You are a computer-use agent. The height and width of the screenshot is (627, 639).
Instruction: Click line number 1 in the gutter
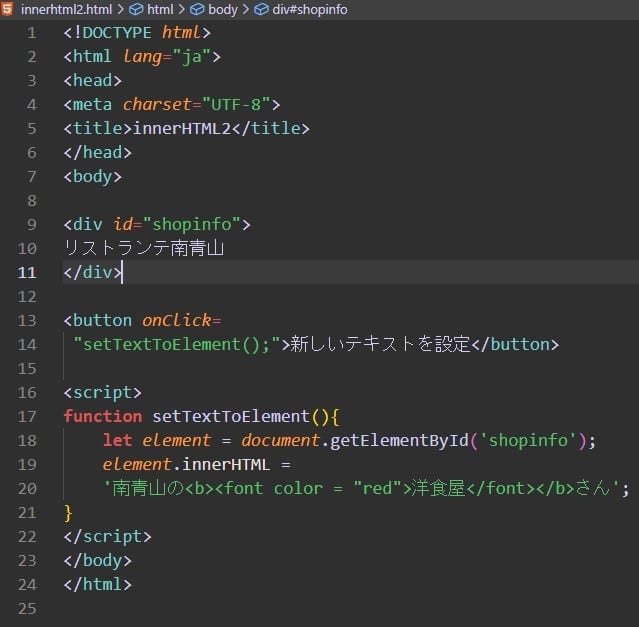(x=30, y=32)
